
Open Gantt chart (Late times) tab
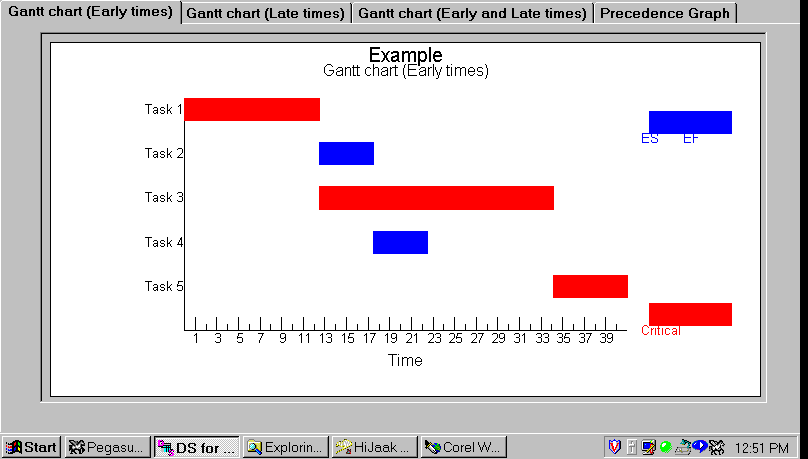tap(265, 13)
